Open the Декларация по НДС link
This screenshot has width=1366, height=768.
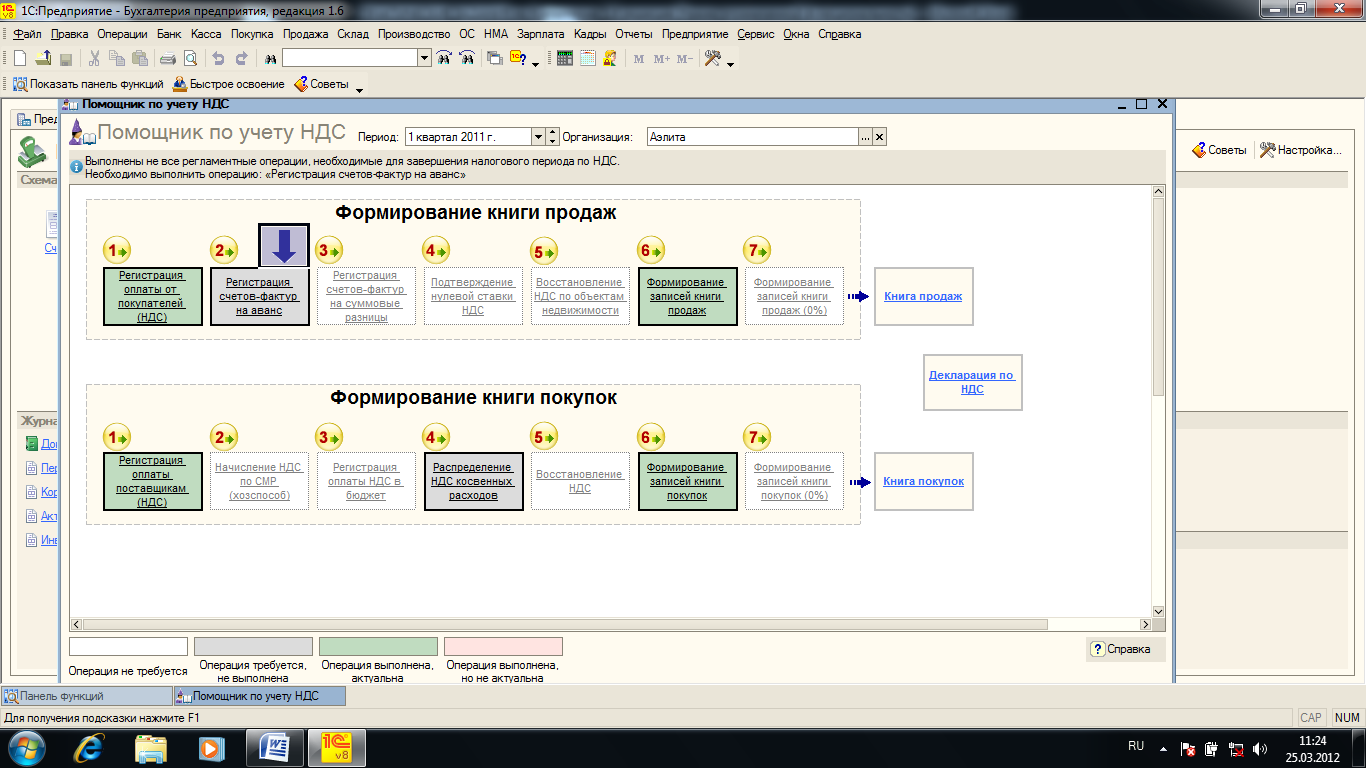click(x=972, y=382)
